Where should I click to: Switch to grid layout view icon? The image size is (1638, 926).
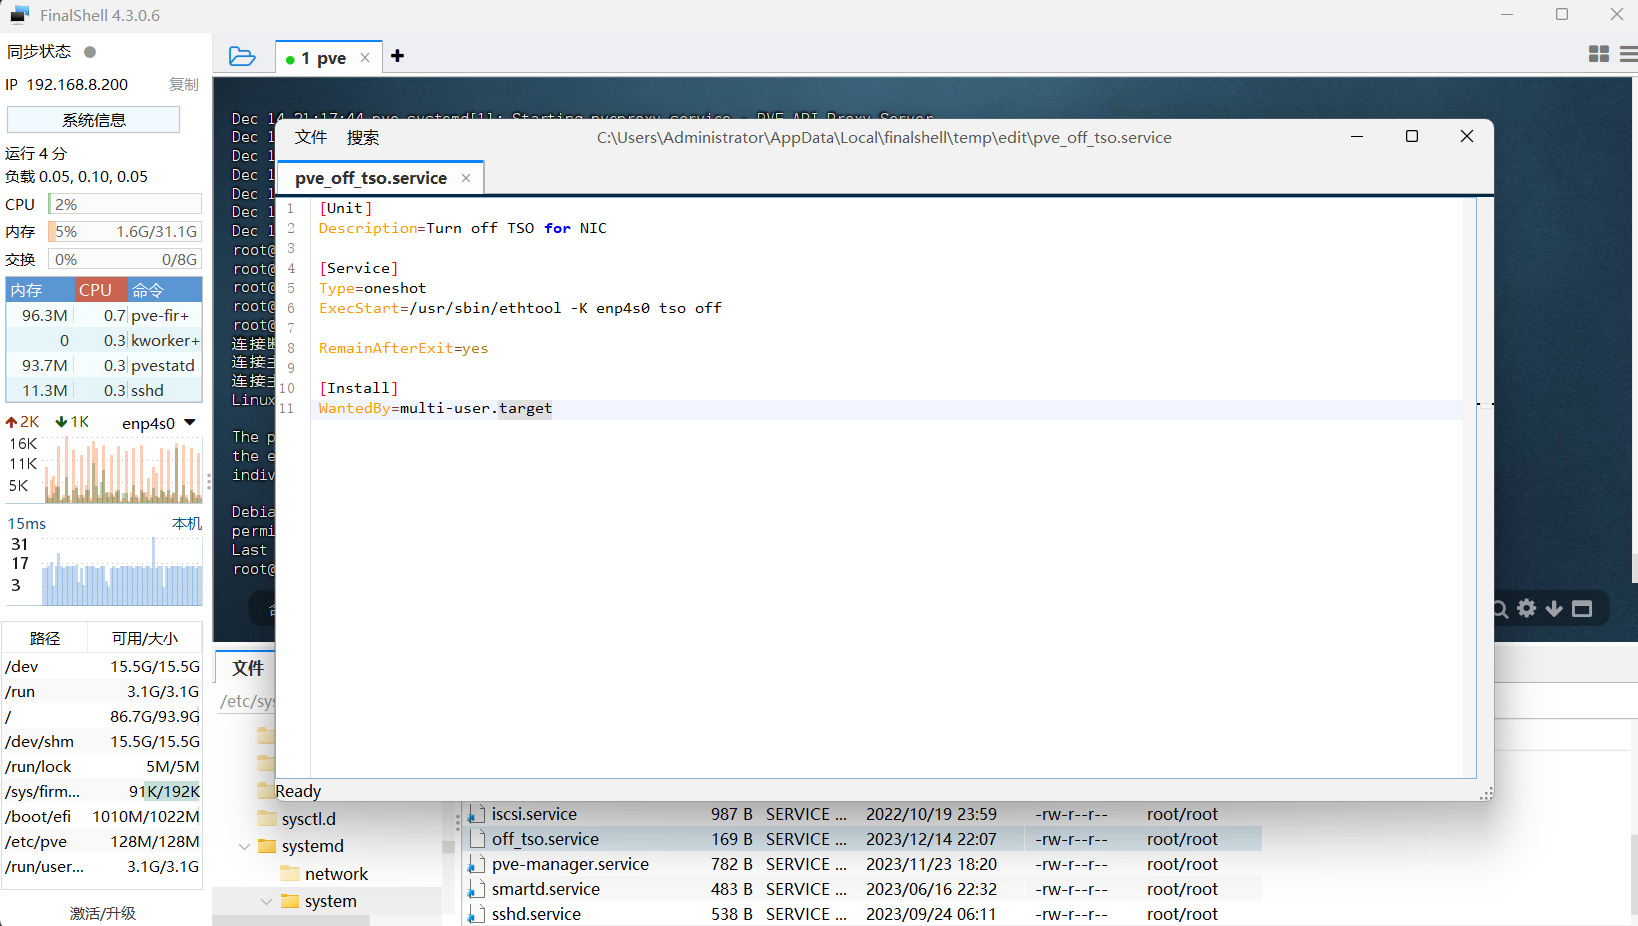[x=1598, y=54]
